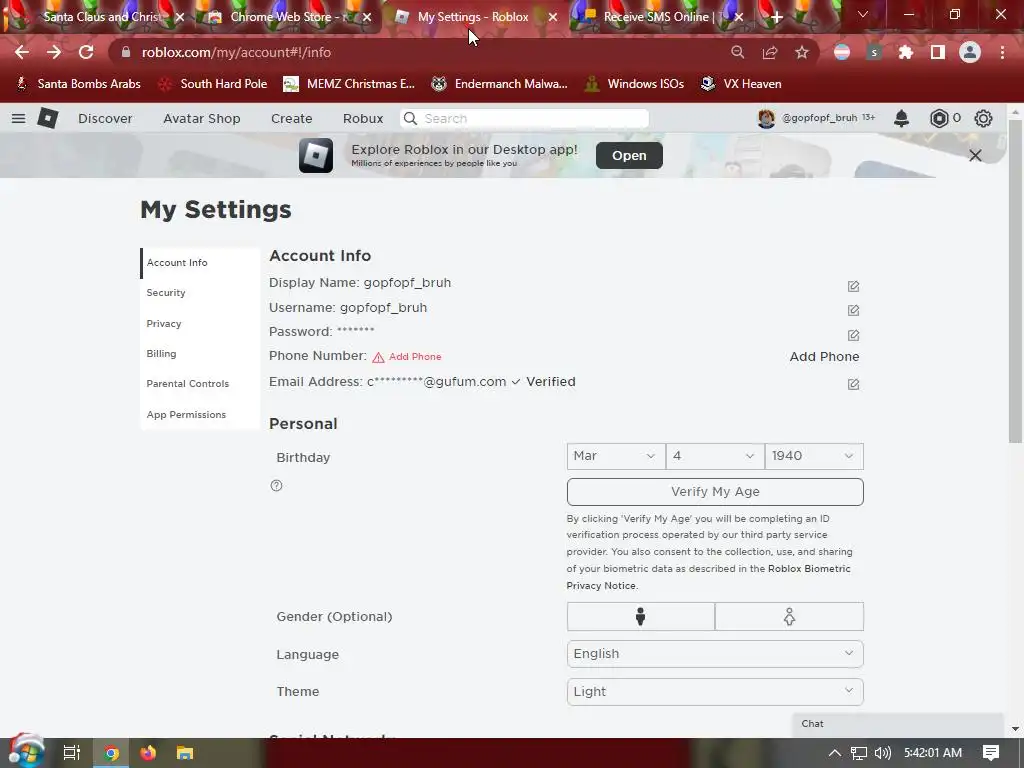Dismiss desktop app banner X
Screen dimensions: 1024x768
(975, 155)
